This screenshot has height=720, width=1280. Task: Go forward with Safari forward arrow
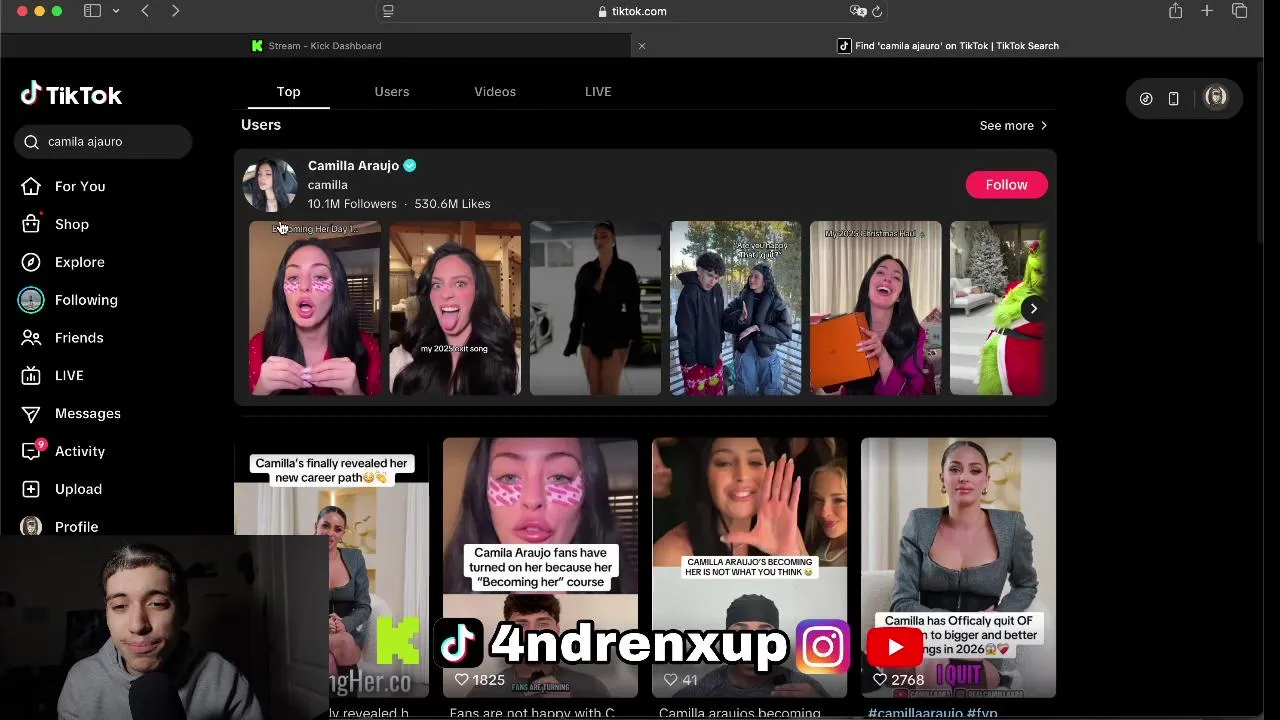[175, 11]
